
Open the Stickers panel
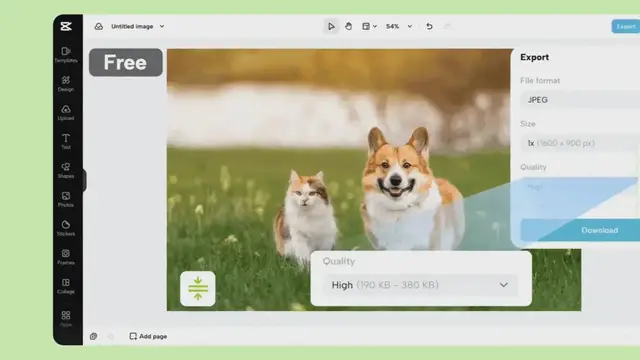[x=66, y=229]
